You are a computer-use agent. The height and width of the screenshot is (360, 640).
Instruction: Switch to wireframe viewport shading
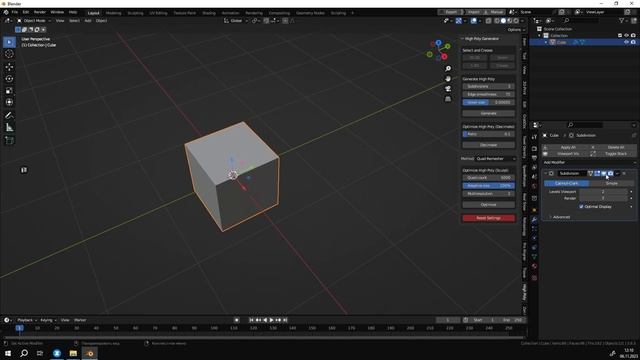pos(497,21)
